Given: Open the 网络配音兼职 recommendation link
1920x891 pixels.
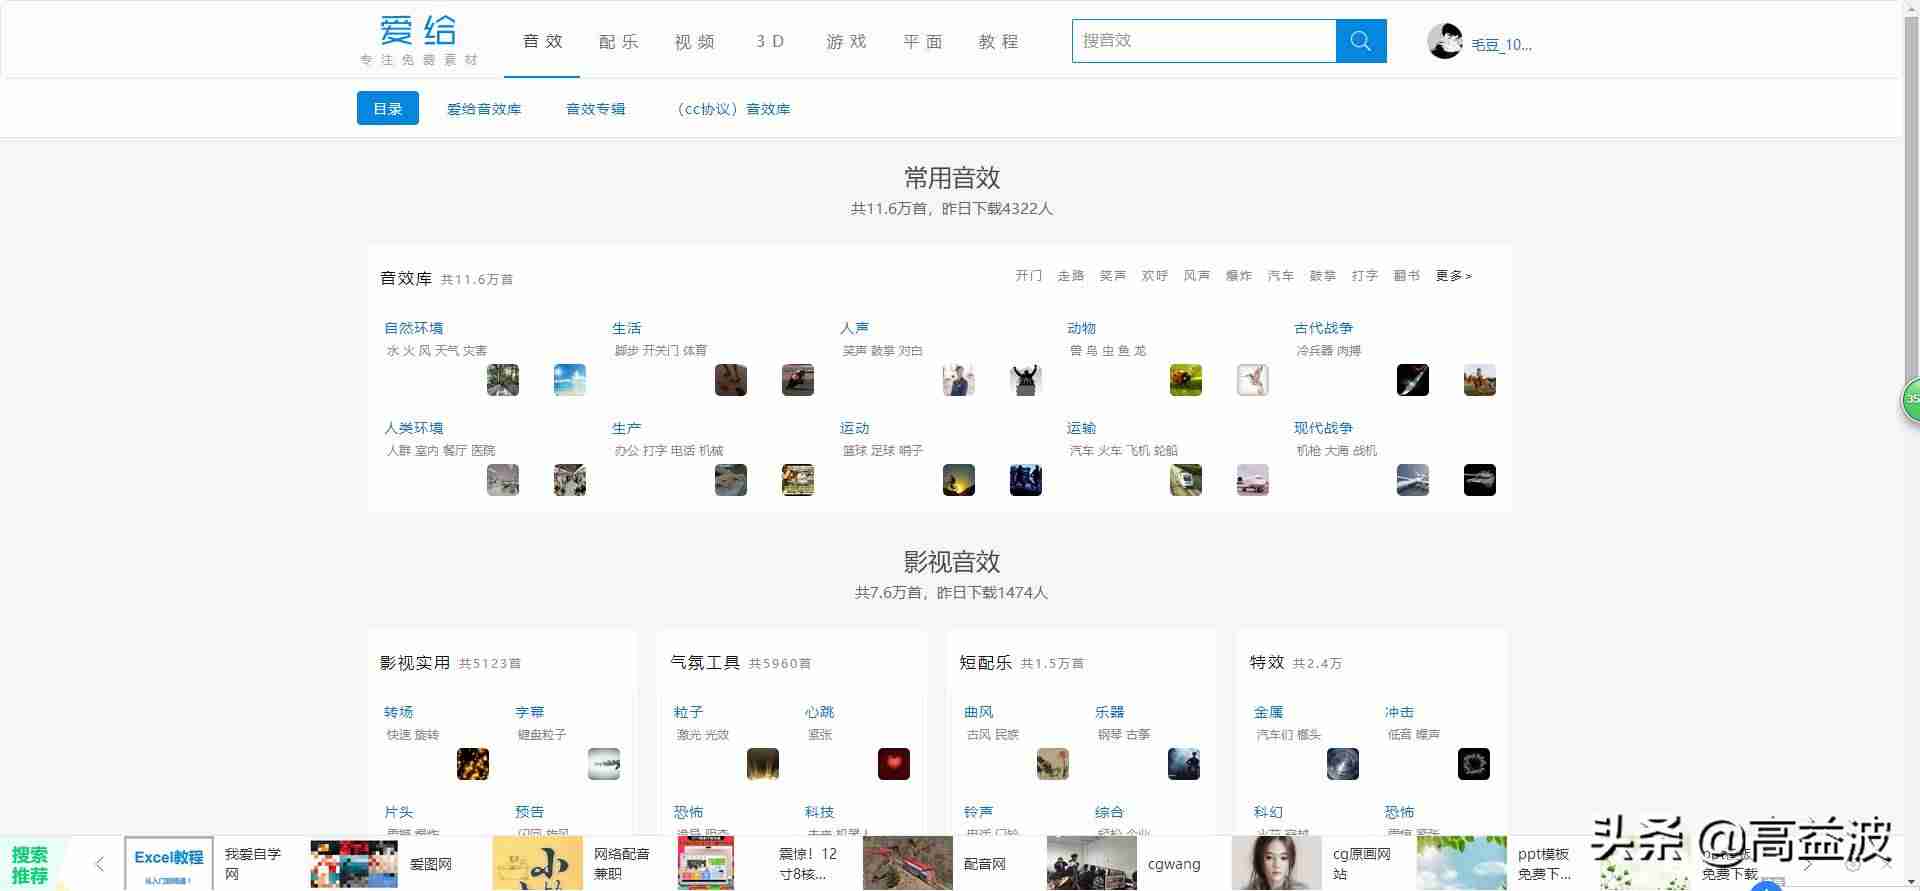Looking at the screenshot, I should 622,864.
